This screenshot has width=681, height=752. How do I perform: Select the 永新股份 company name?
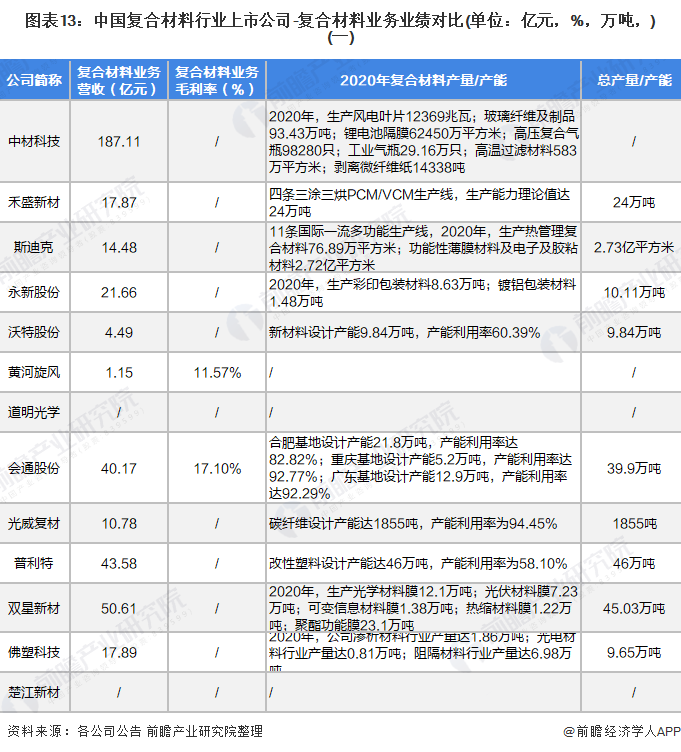coord(34,292)
